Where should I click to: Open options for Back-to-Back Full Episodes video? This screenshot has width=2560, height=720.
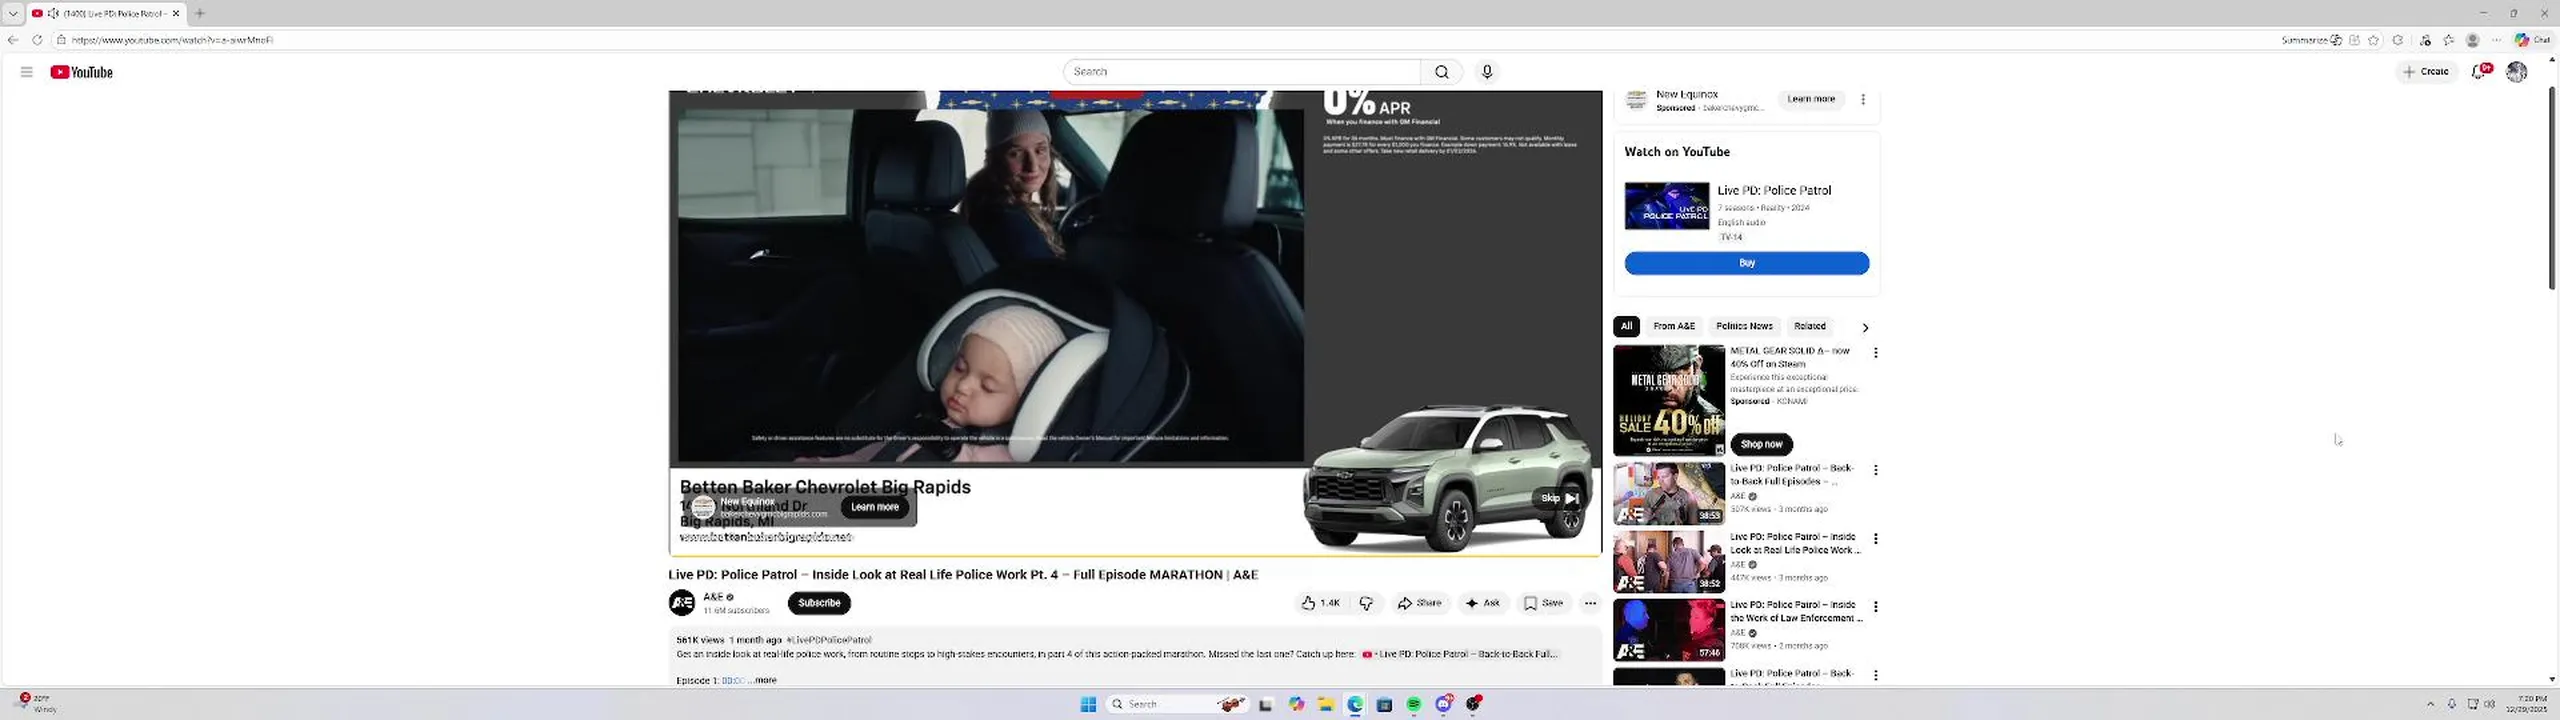1875,470
